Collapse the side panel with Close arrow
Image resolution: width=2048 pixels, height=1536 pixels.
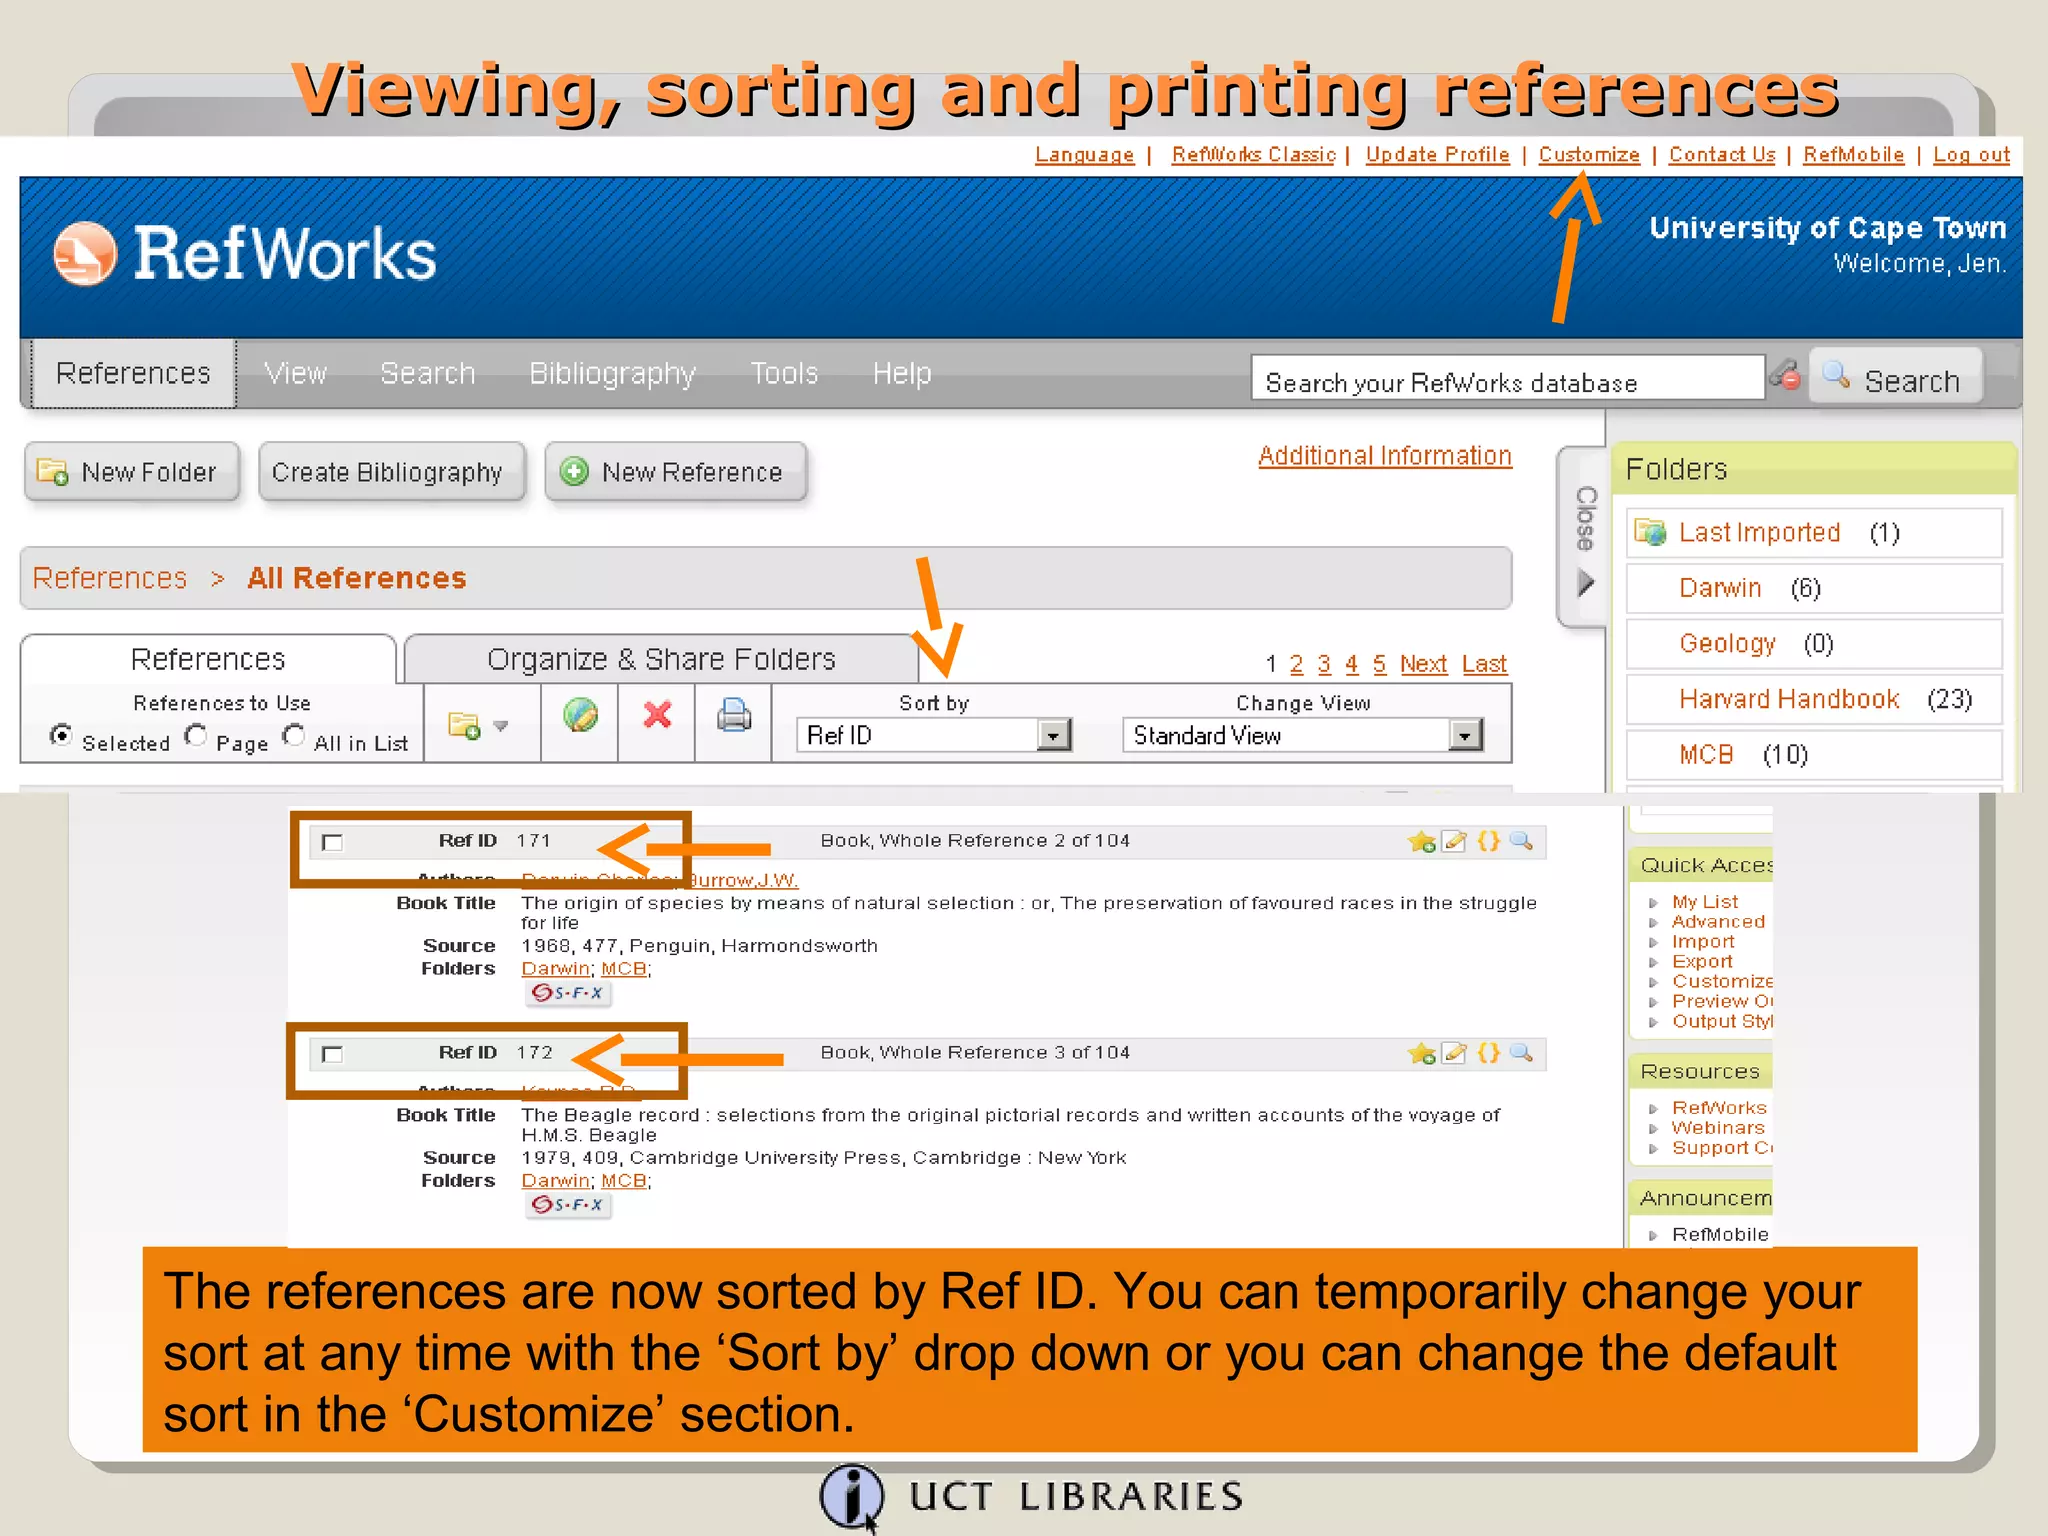coord(1585,583)
